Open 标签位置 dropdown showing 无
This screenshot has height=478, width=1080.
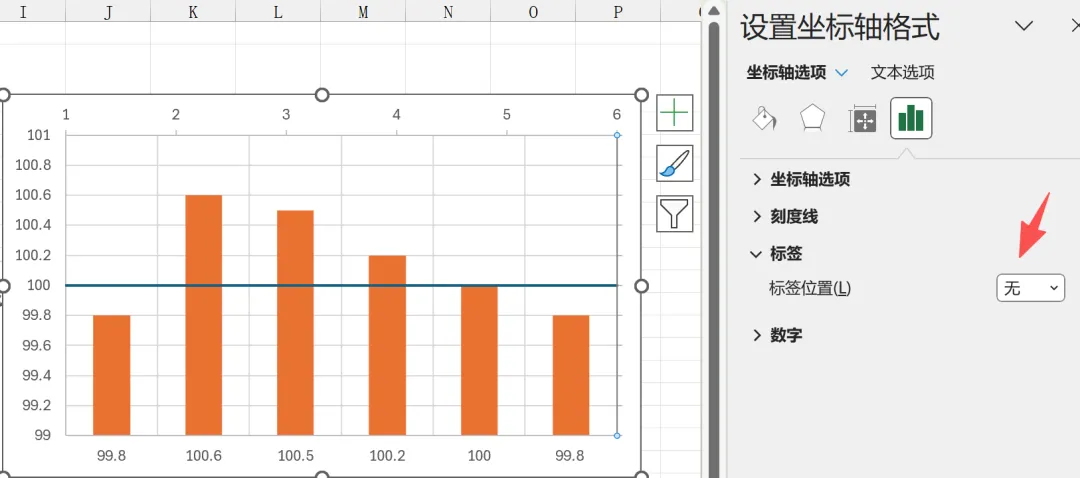tap(1030, 288)
